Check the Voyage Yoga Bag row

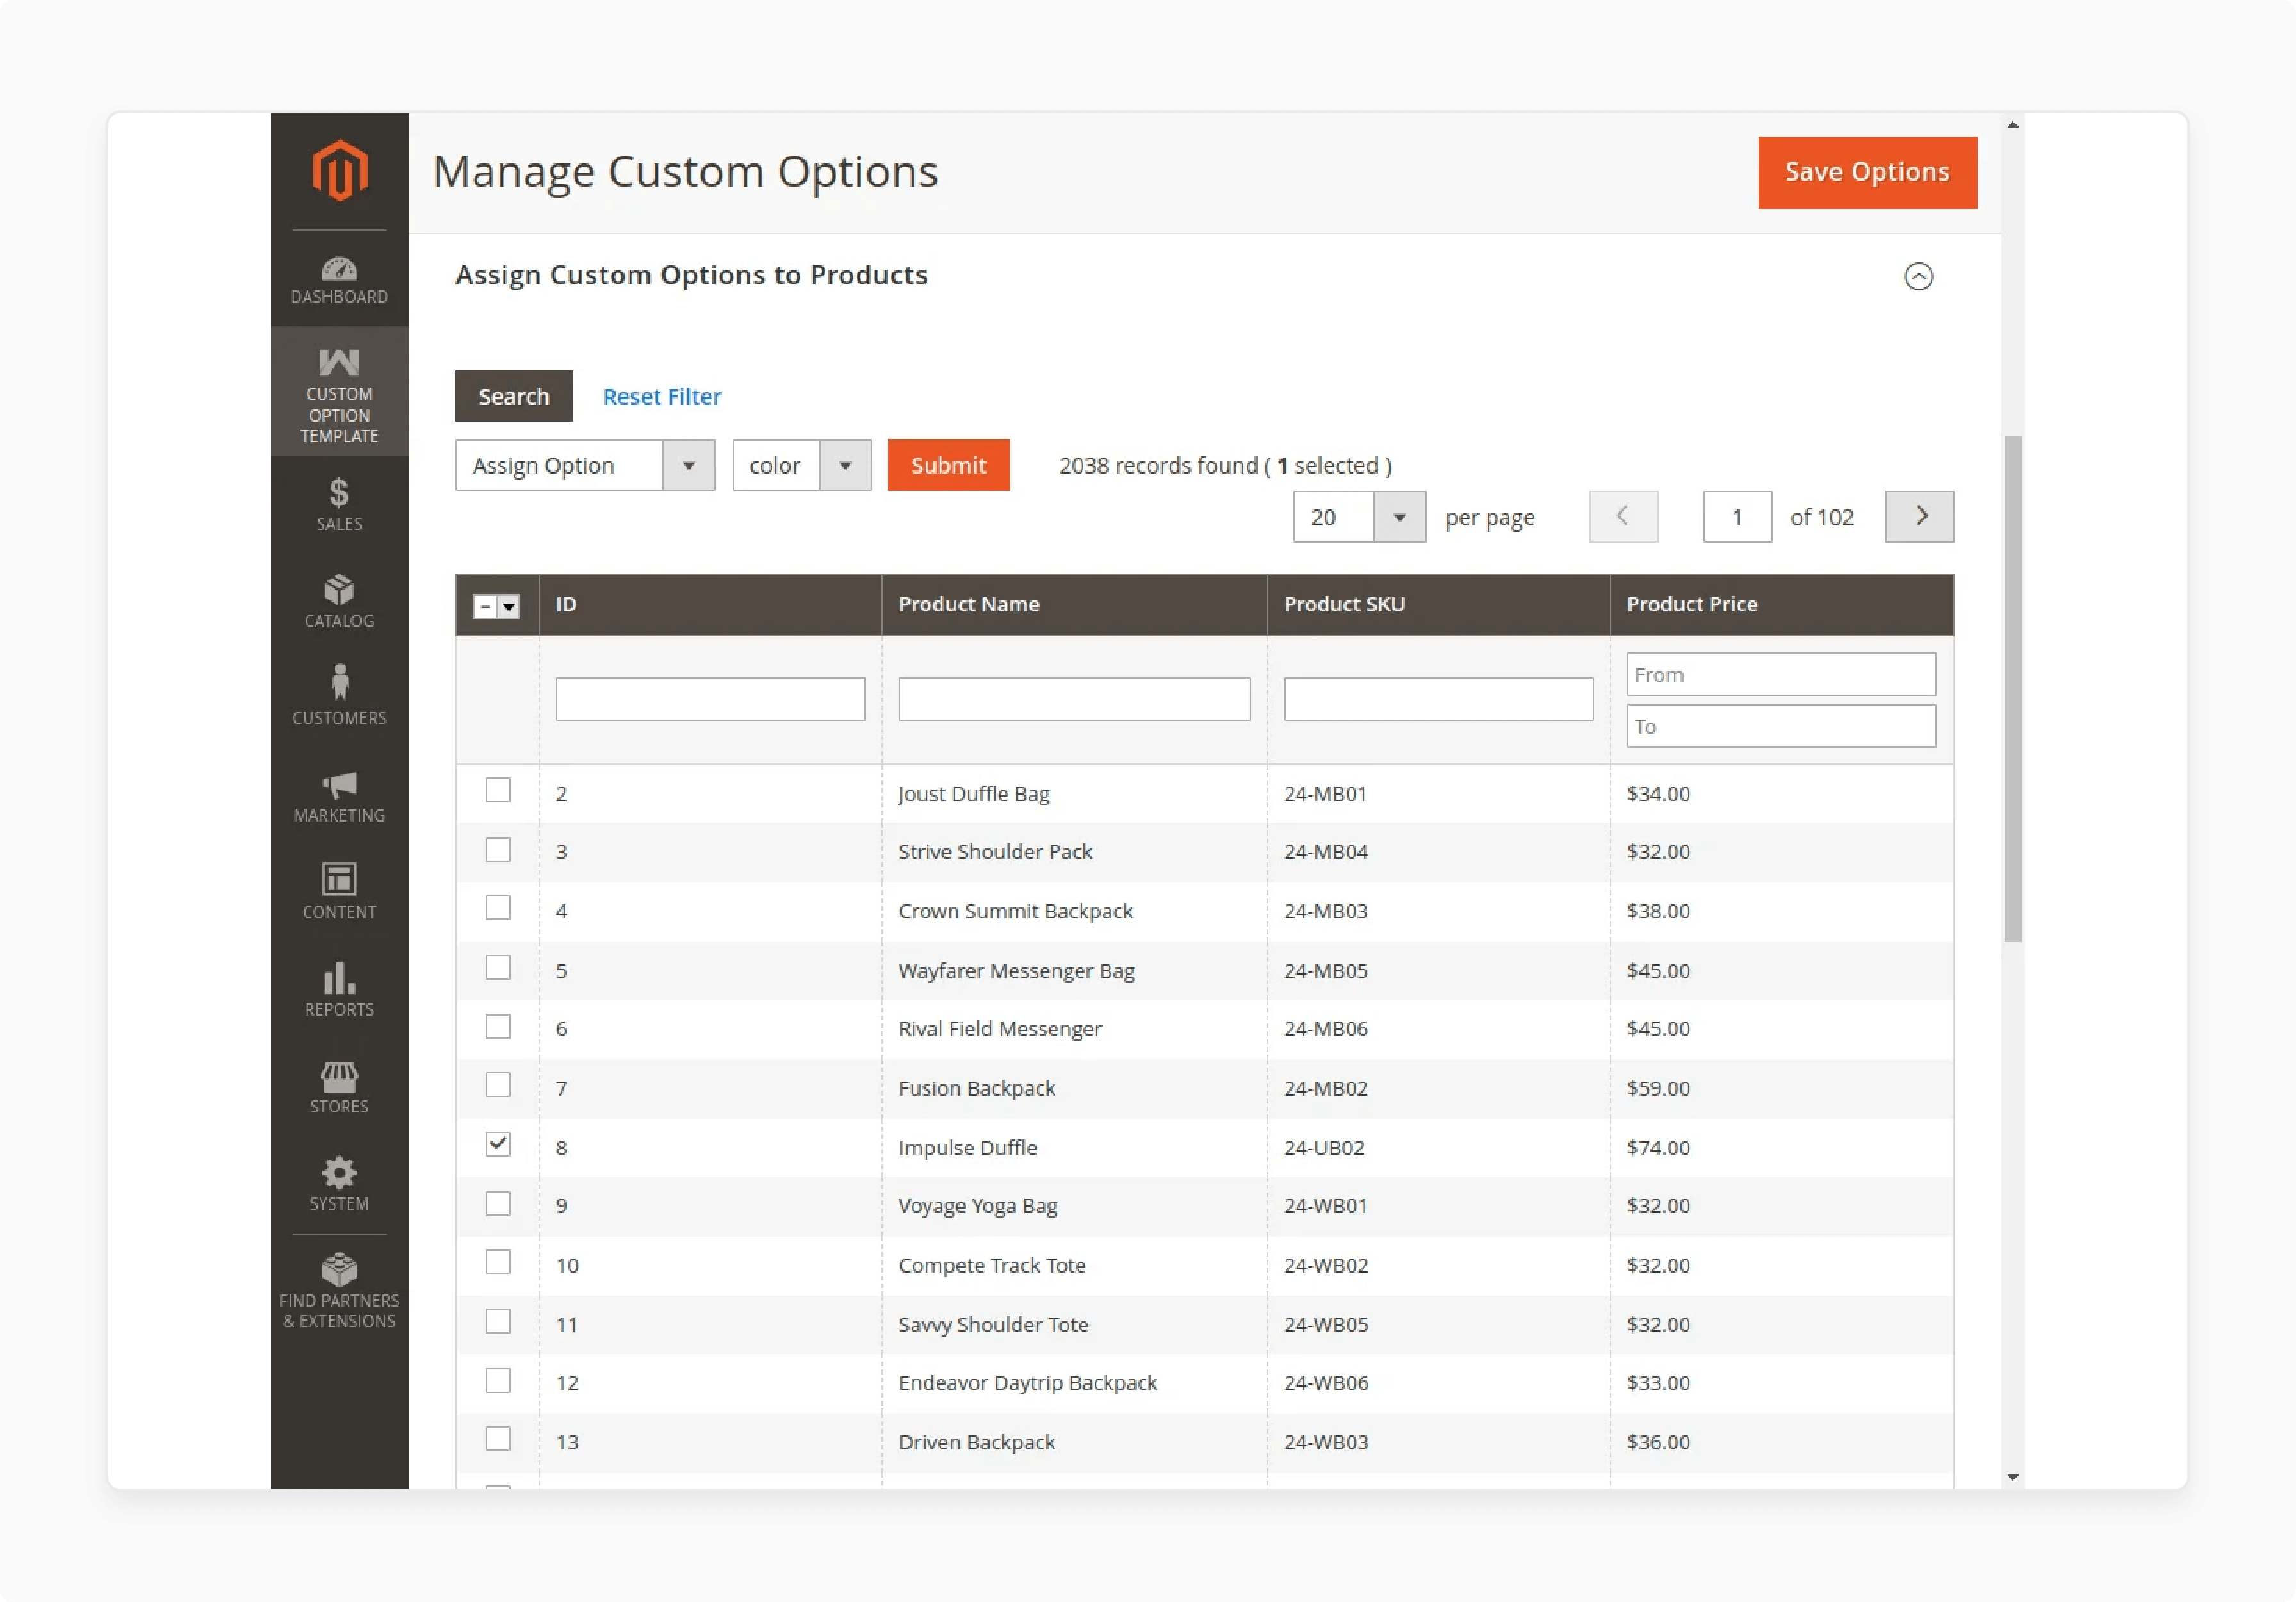[x=498, y=1204]
